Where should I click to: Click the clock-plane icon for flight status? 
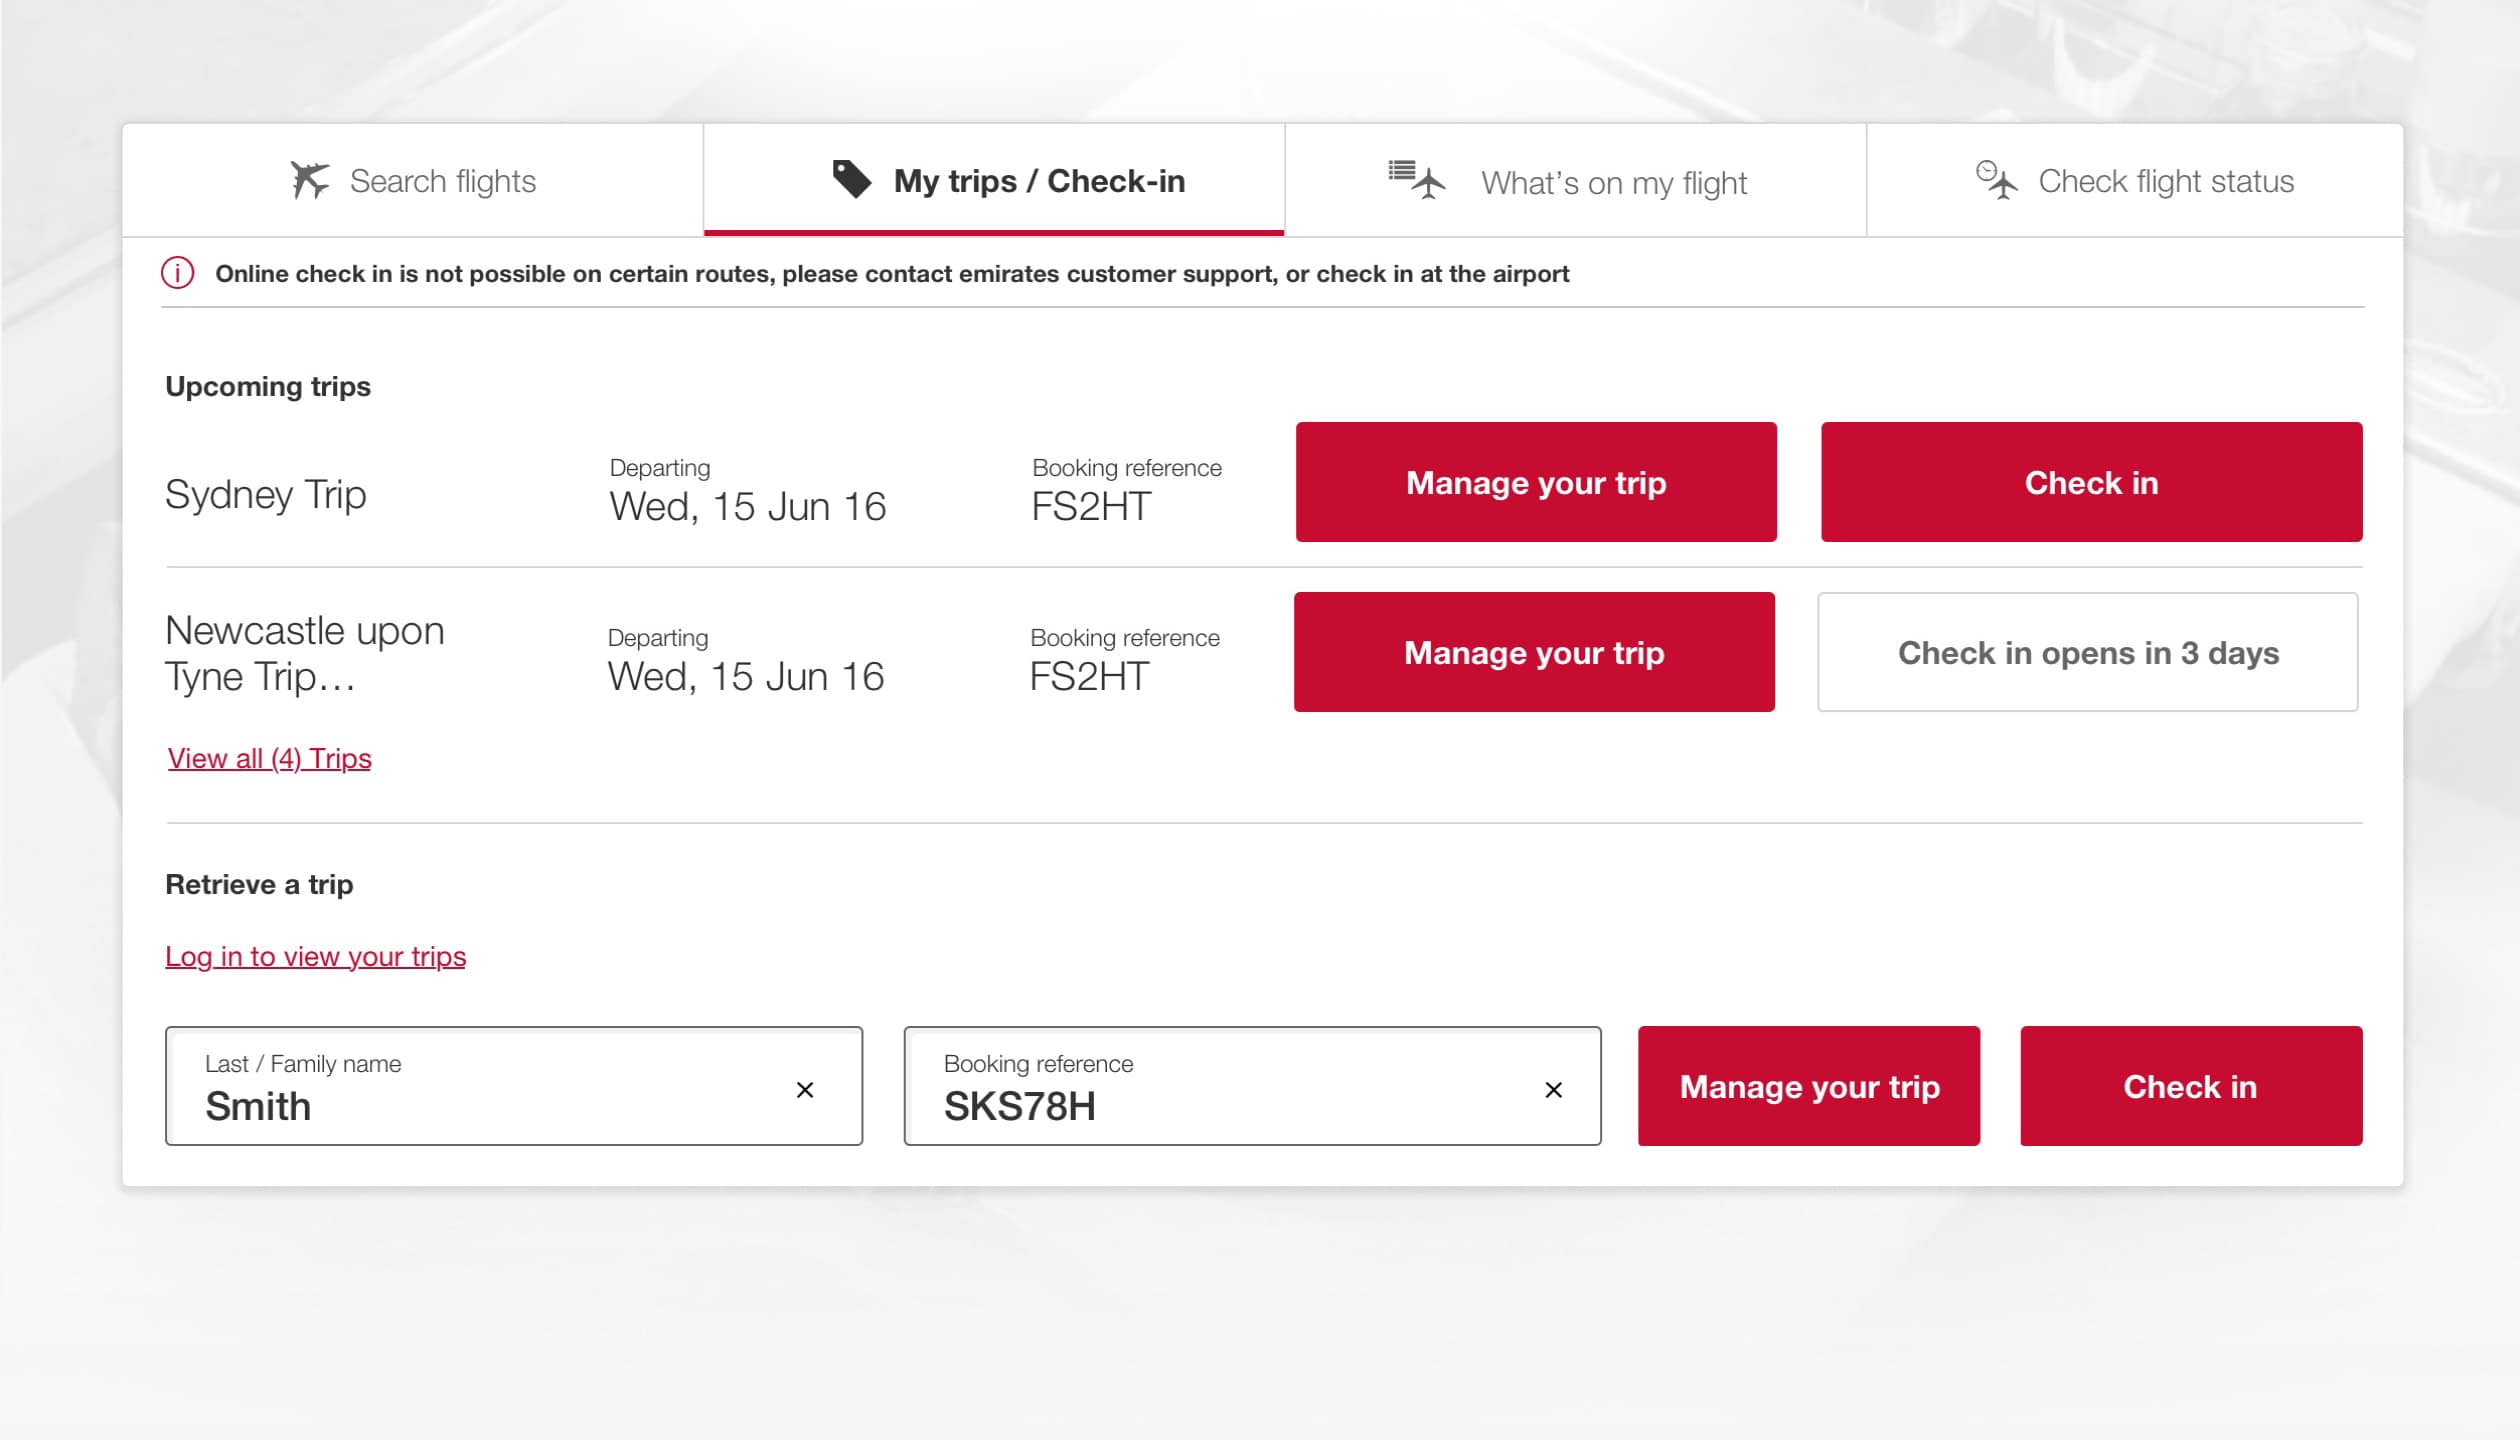(x=1997, y=180)
